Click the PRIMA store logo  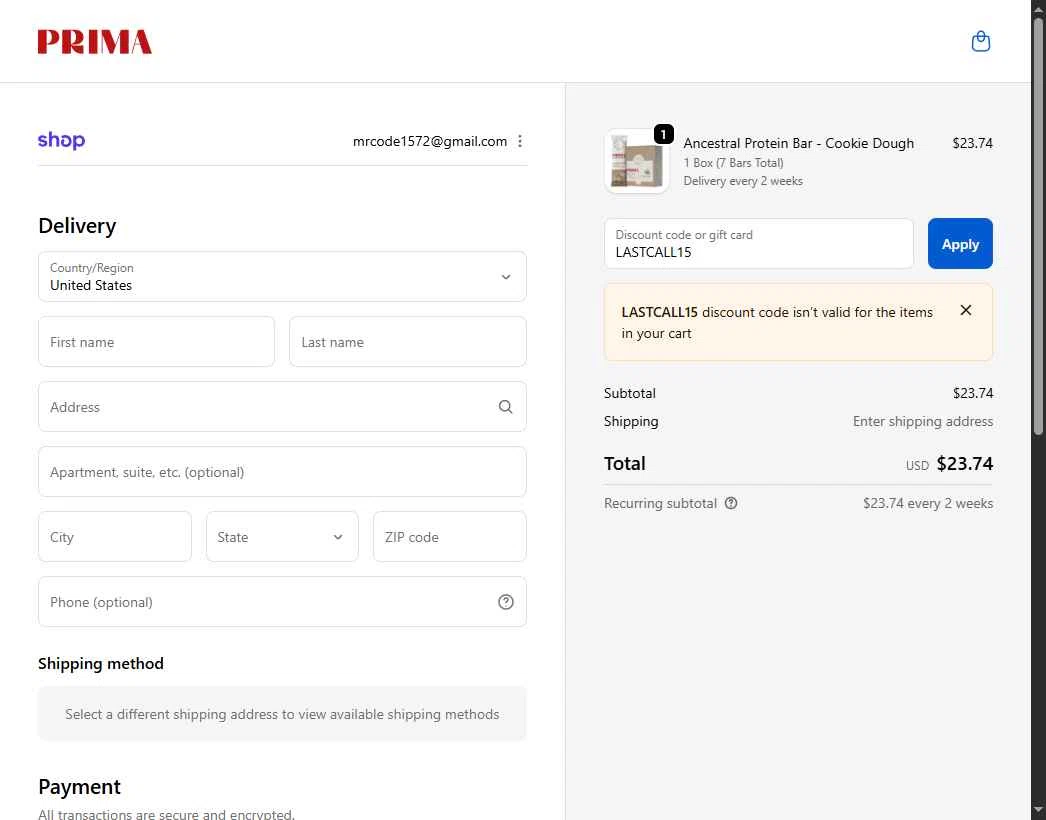(95, 42)
